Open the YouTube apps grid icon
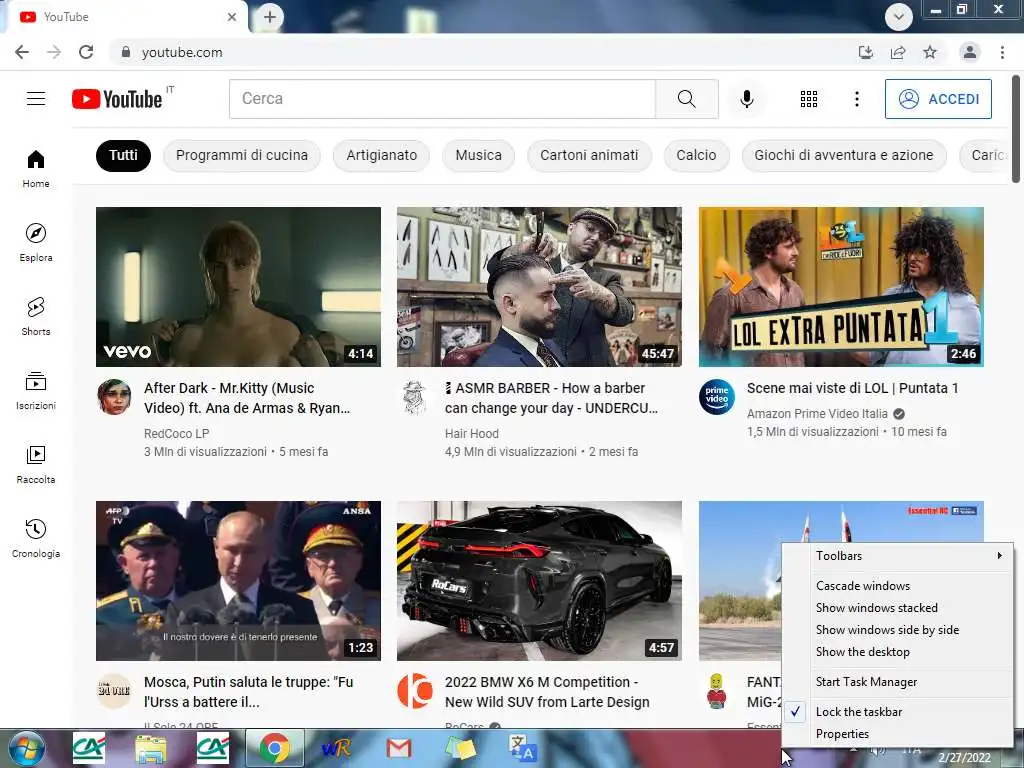Screen dimensions: 1024x768 (808, 99)
